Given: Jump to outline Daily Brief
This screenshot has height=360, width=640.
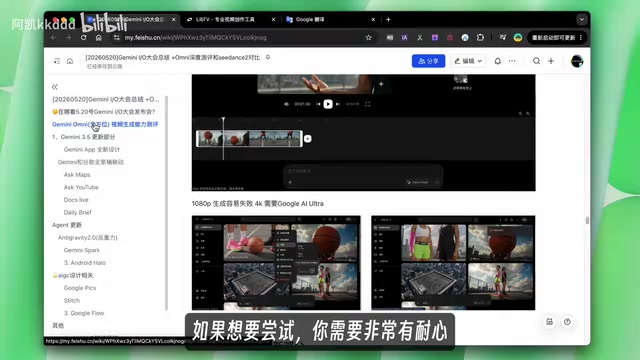Looking at the screenshot, I should pyautogui.click(x=78, y=213).
